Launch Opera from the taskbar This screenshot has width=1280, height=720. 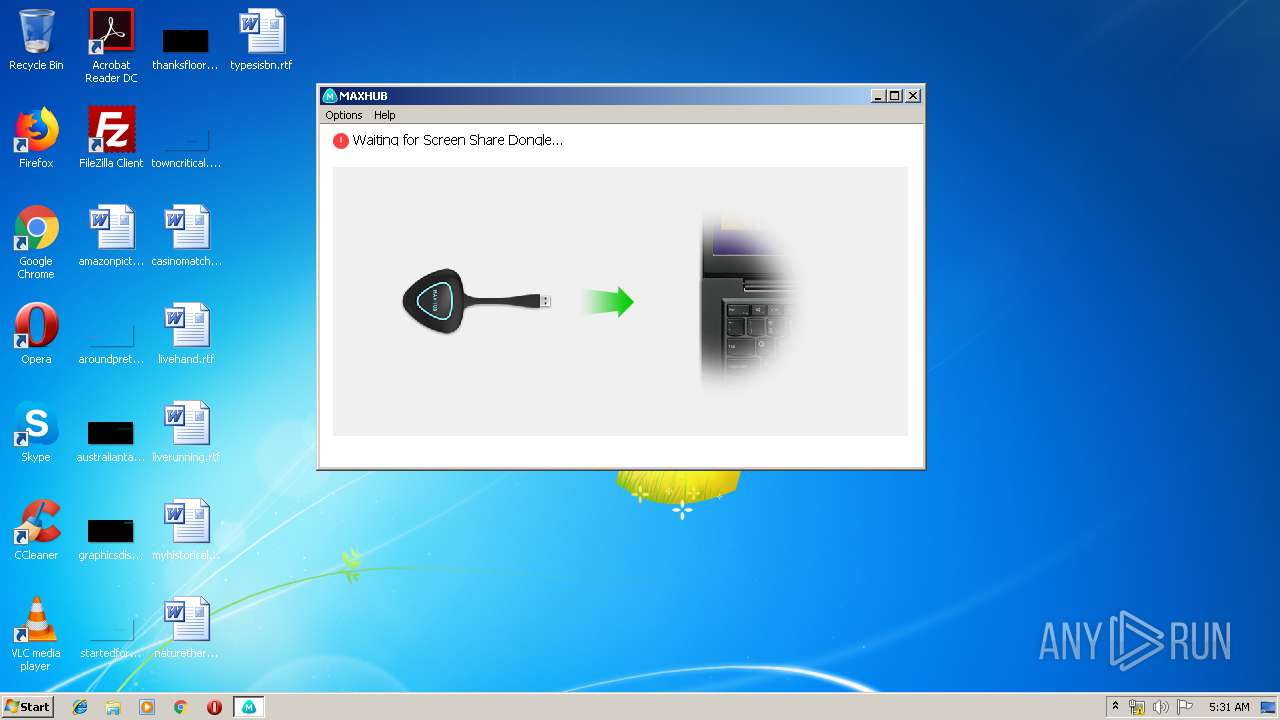pyautogui.click(x=214, y=707)
